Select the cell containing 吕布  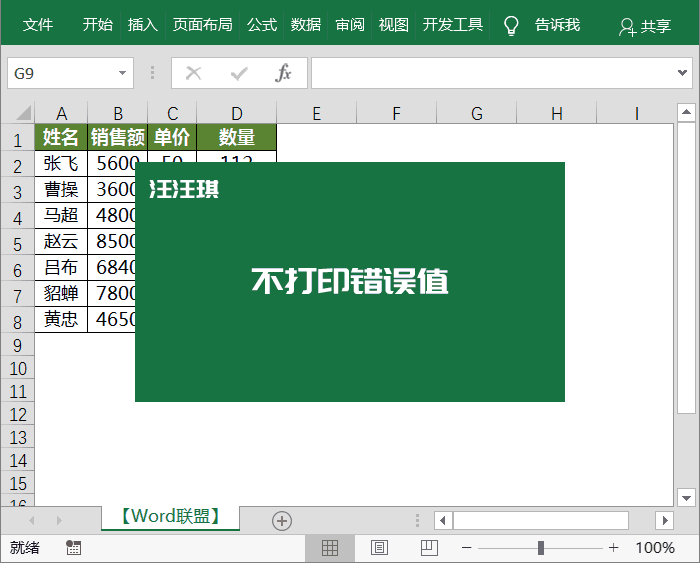(x=61, y=267)
